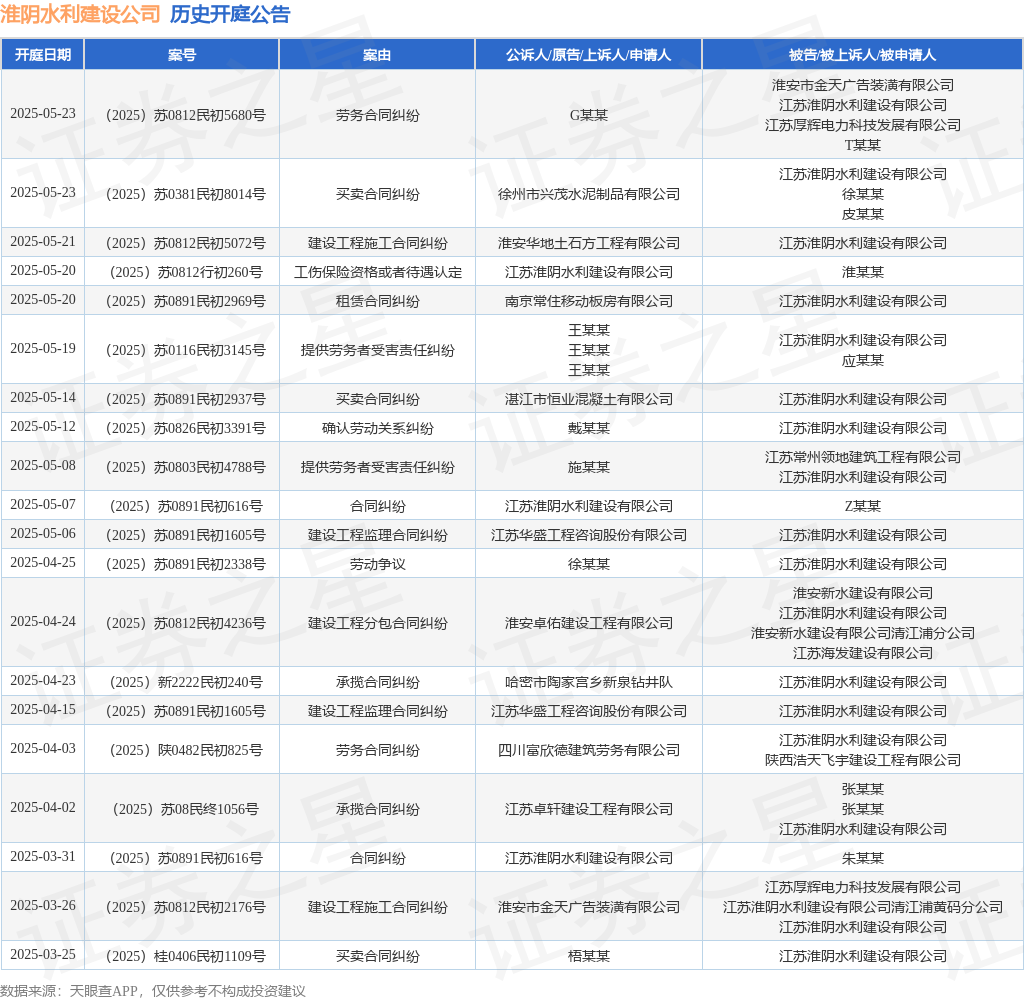Viewport: 1024px width, 1000px height.
Task: Click the hearing date 2025-05-06
Action: (x=43, y=534)
